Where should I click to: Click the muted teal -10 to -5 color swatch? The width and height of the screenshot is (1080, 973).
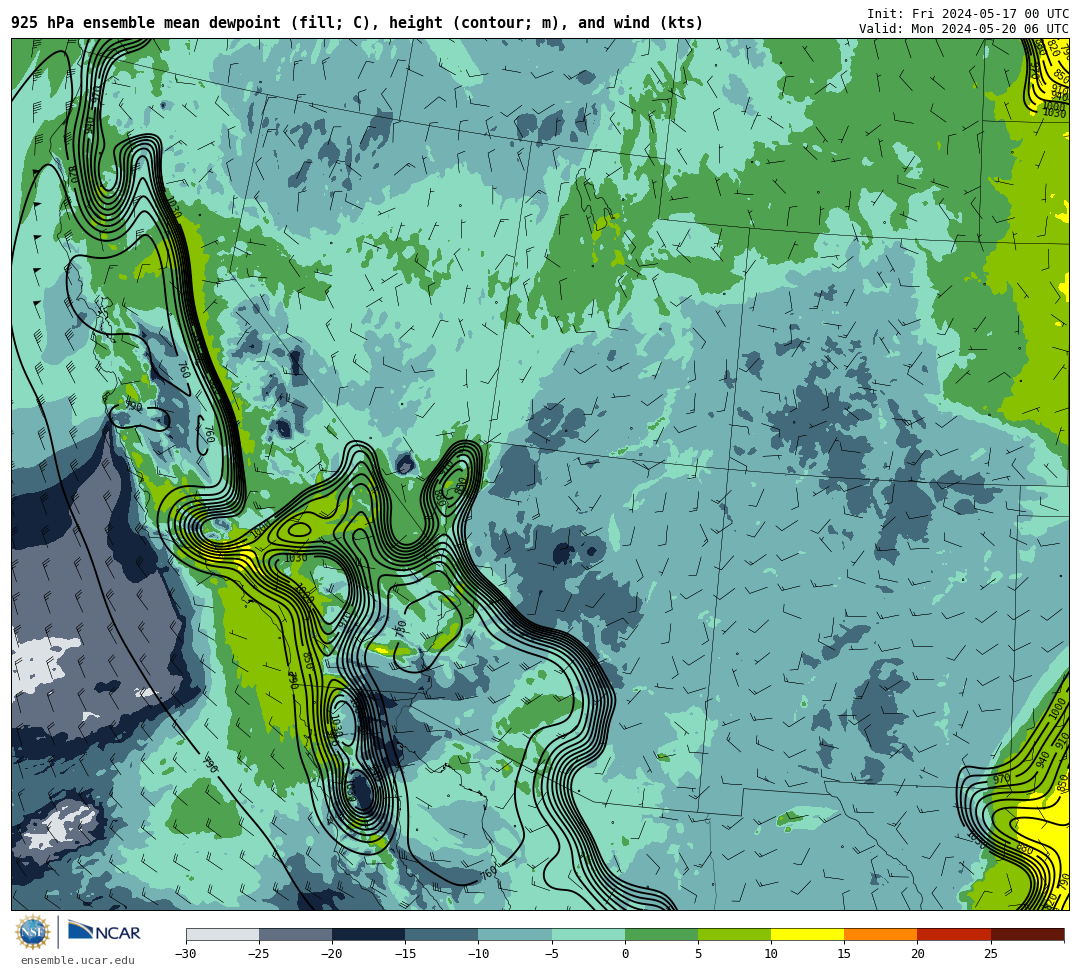coord(515,934)
